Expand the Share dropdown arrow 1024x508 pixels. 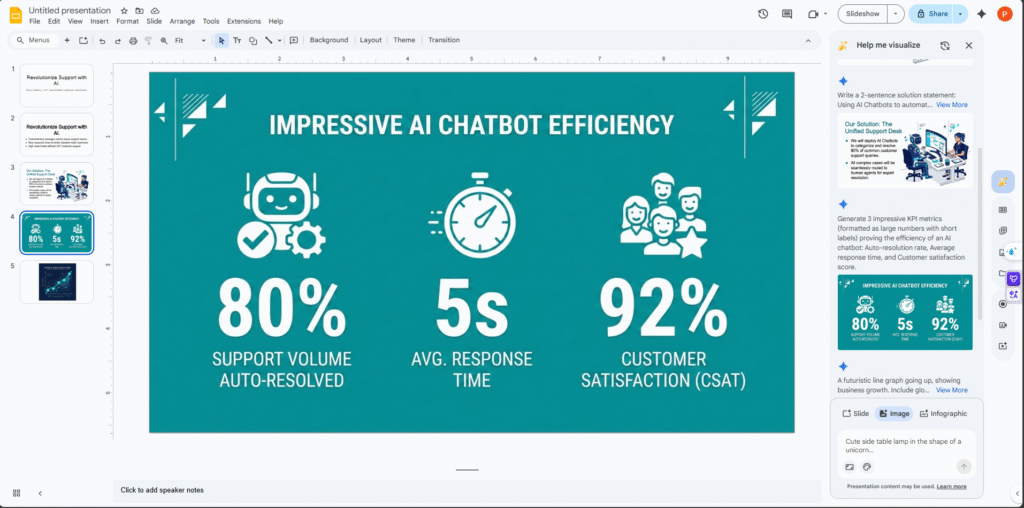pos(961,14)
